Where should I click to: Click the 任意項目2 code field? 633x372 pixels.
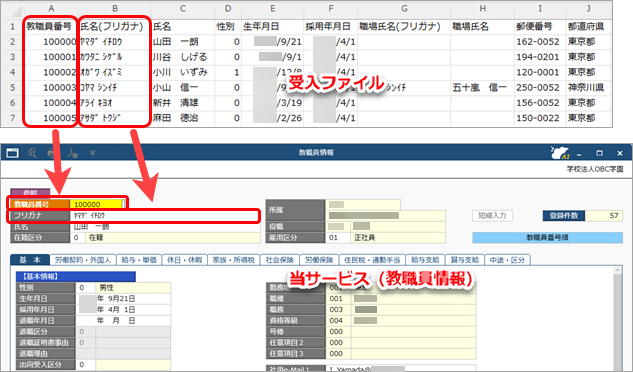click(338, 343)
